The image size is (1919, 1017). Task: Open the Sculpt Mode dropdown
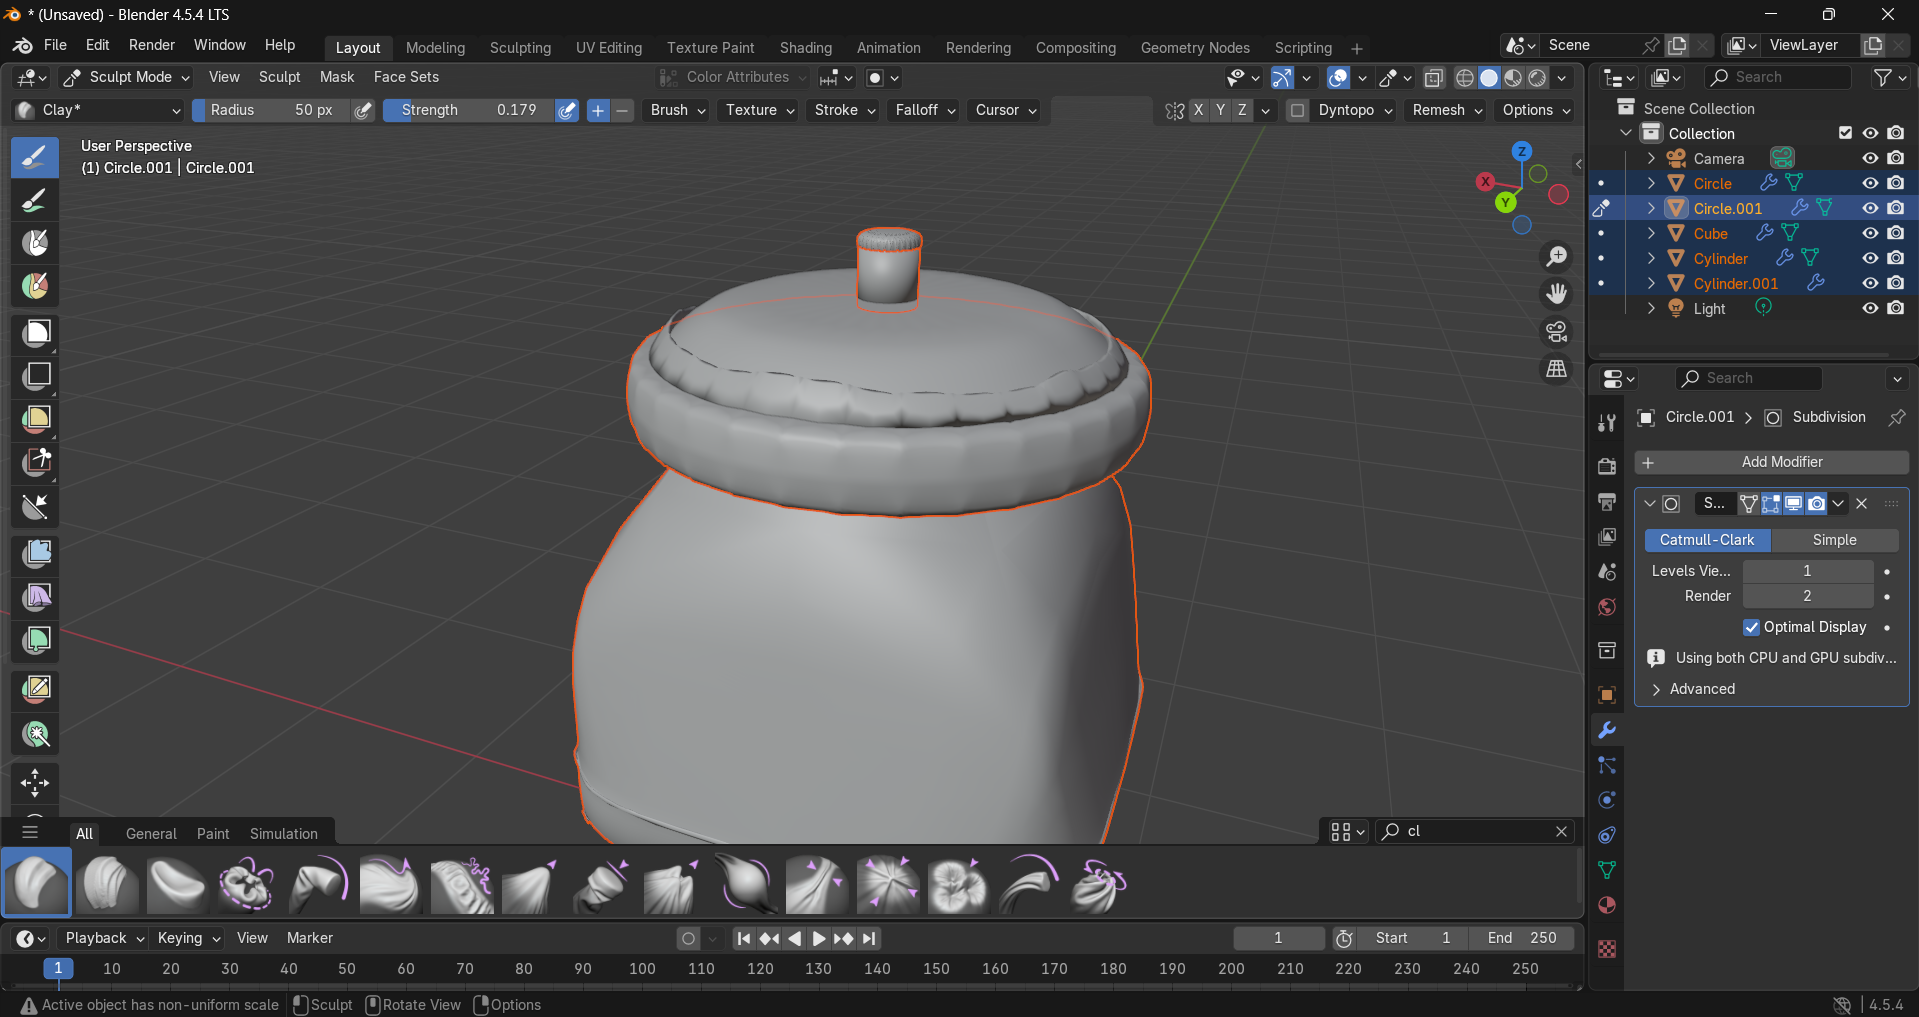tap(126, 77)
